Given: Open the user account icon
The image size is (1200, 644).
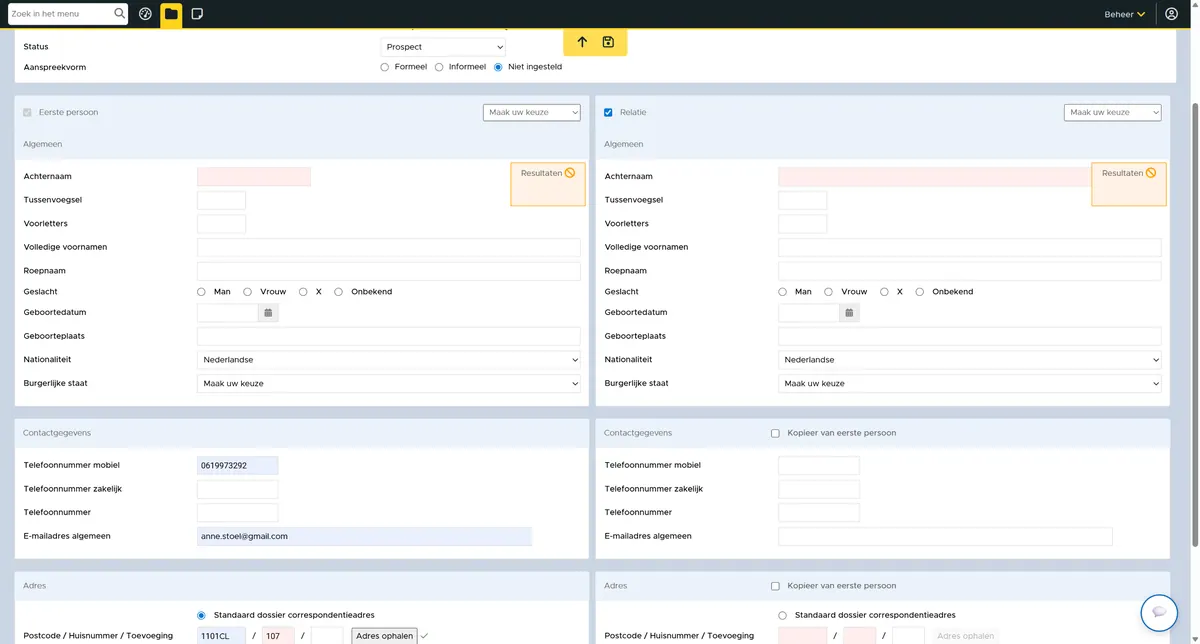Looking at the screenshot, I should [1171, 14].
